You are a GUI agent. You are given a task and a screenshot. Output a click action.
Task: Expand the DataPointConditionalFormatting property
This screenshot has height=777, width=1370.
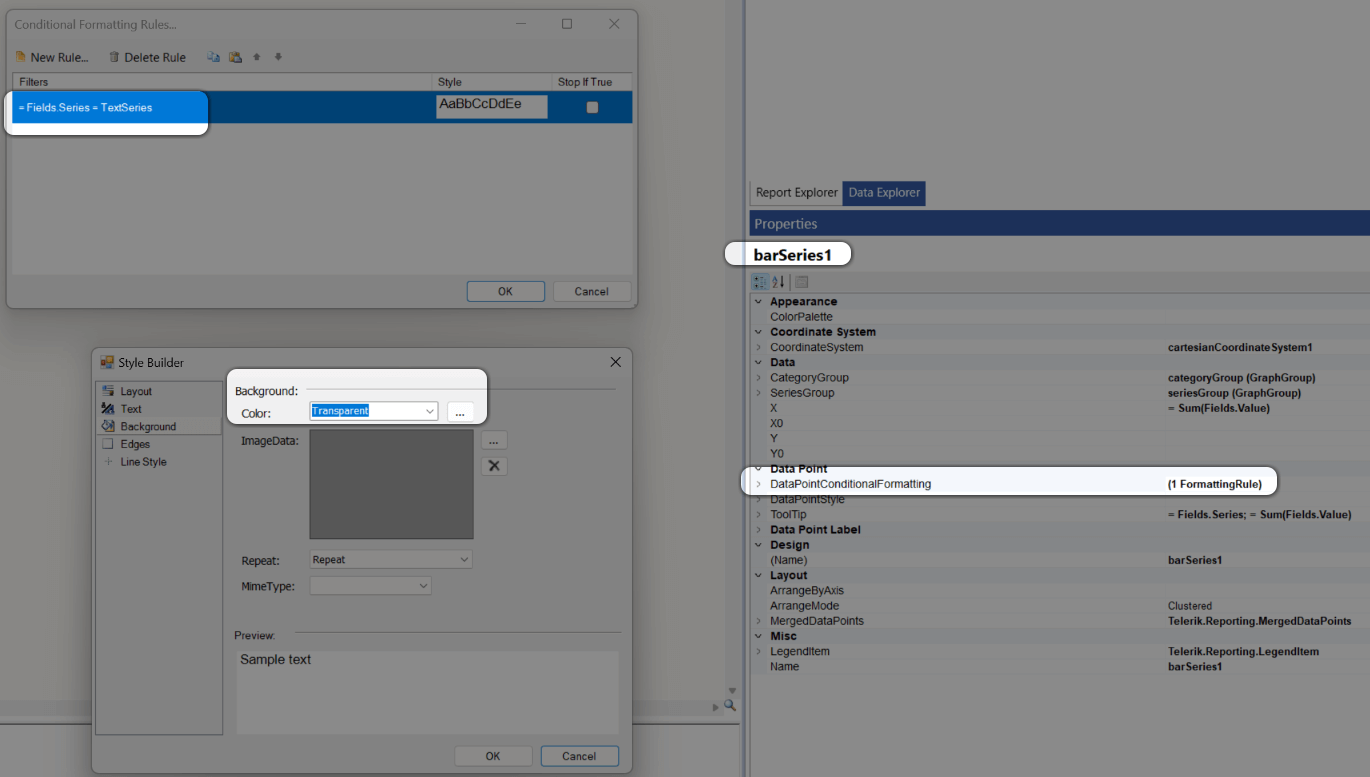(x=759, y=483)
